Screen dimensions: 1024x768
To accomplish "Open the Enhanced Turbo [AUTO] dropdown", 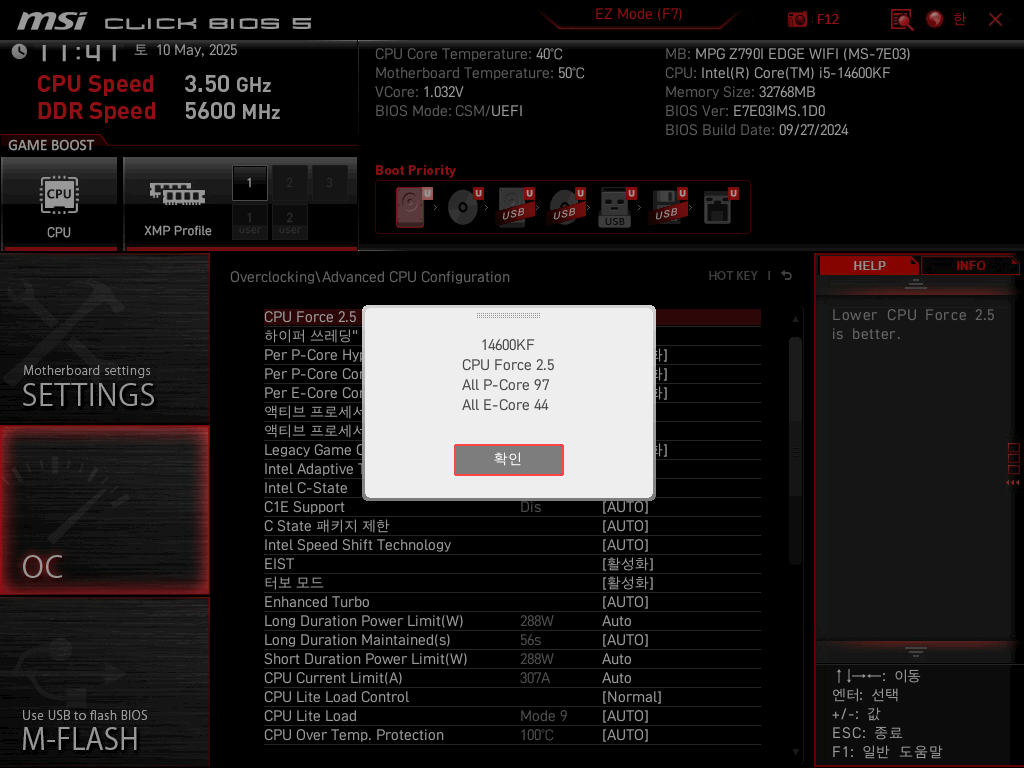I will tap(625, 602).
